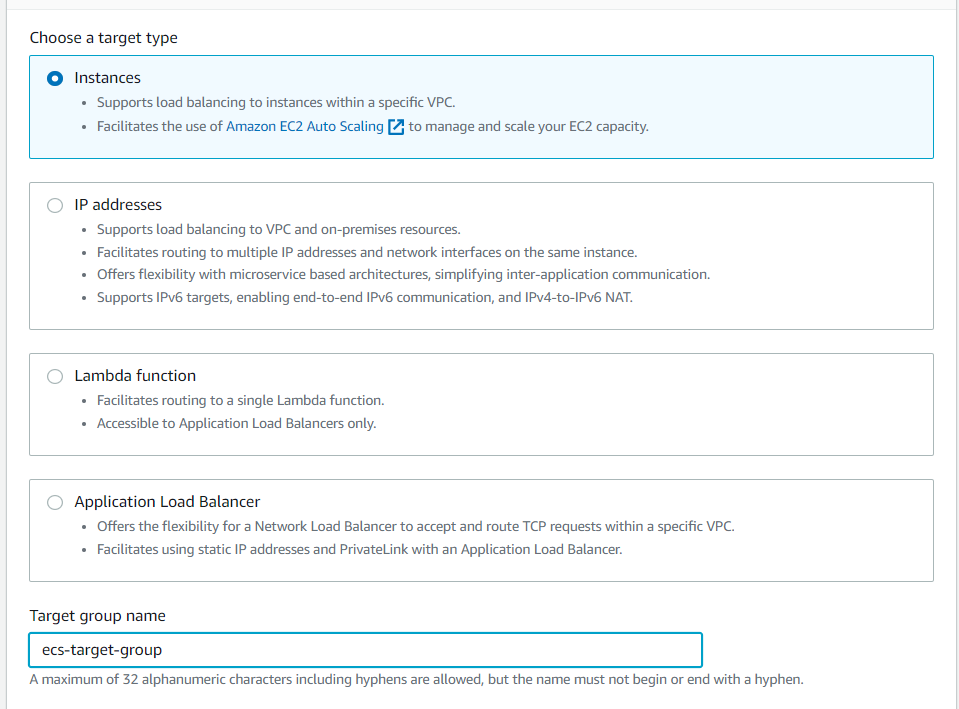
Task: Click the IP addresses option title
Action: pos(118,205)
